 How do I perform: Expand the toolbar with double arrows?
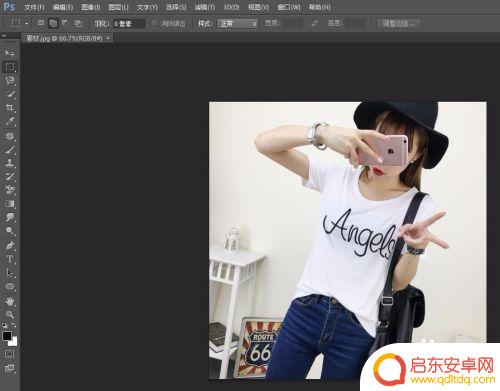[x=4, y=36]
